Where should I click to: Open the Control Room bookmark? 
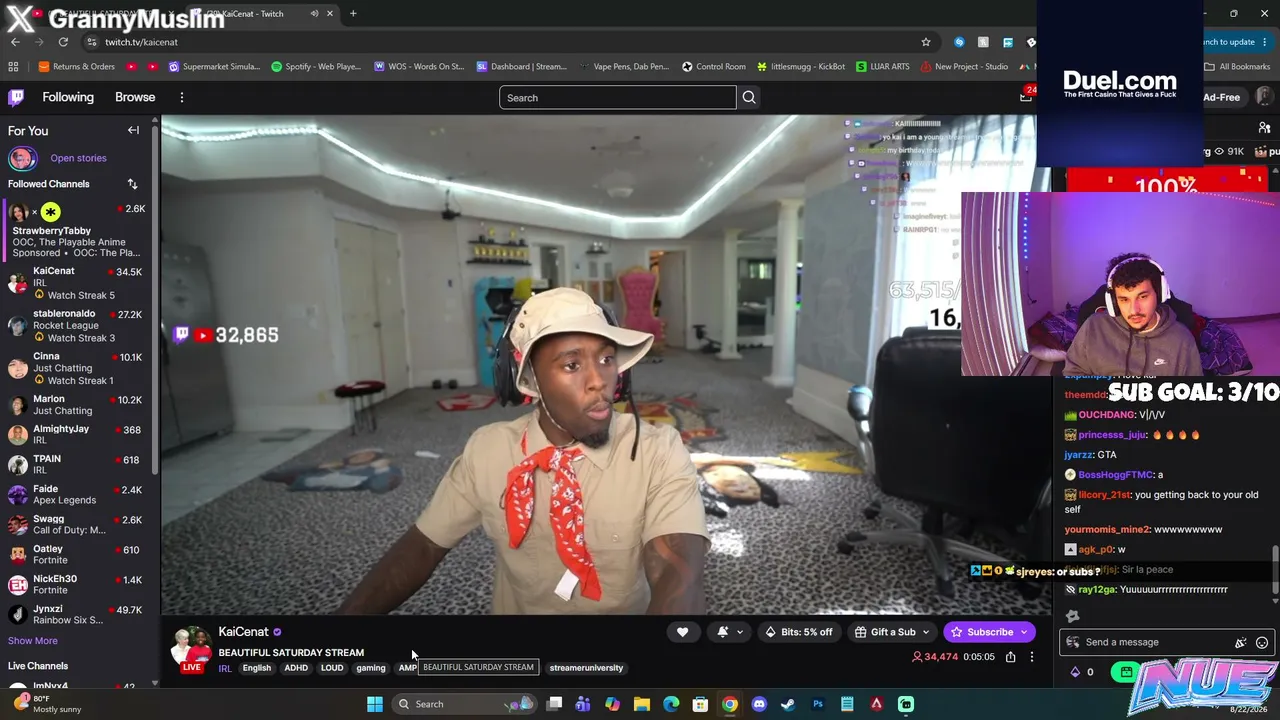713,67
